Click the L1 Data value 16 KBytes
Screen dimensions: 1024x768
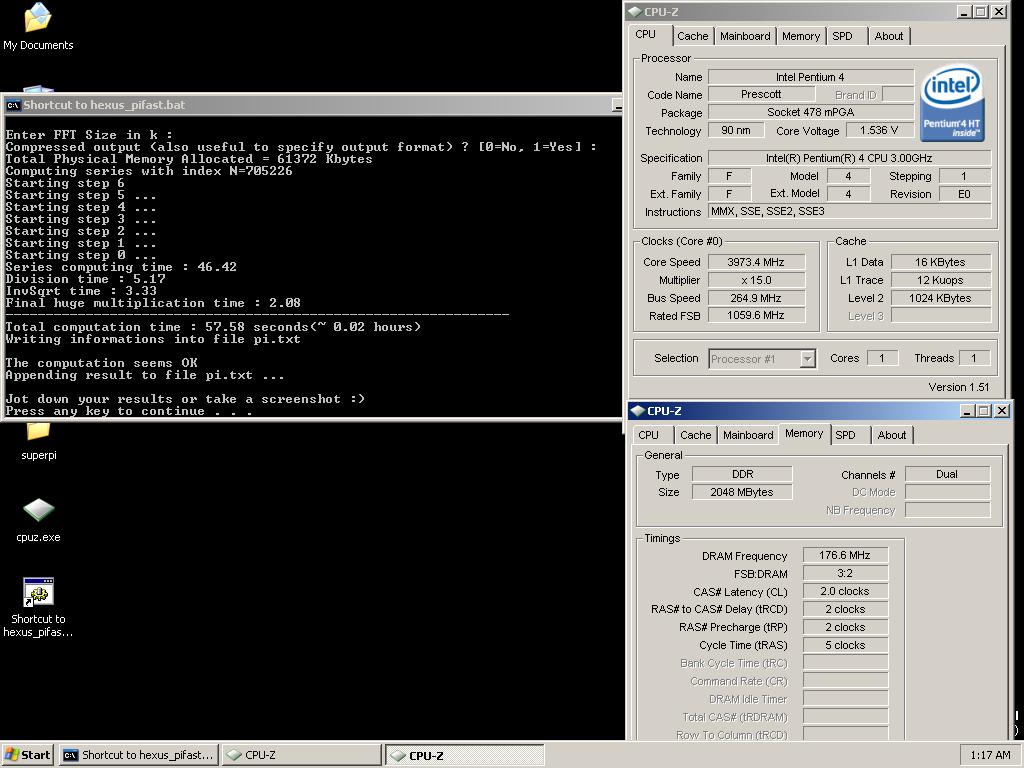coord(940,262)
